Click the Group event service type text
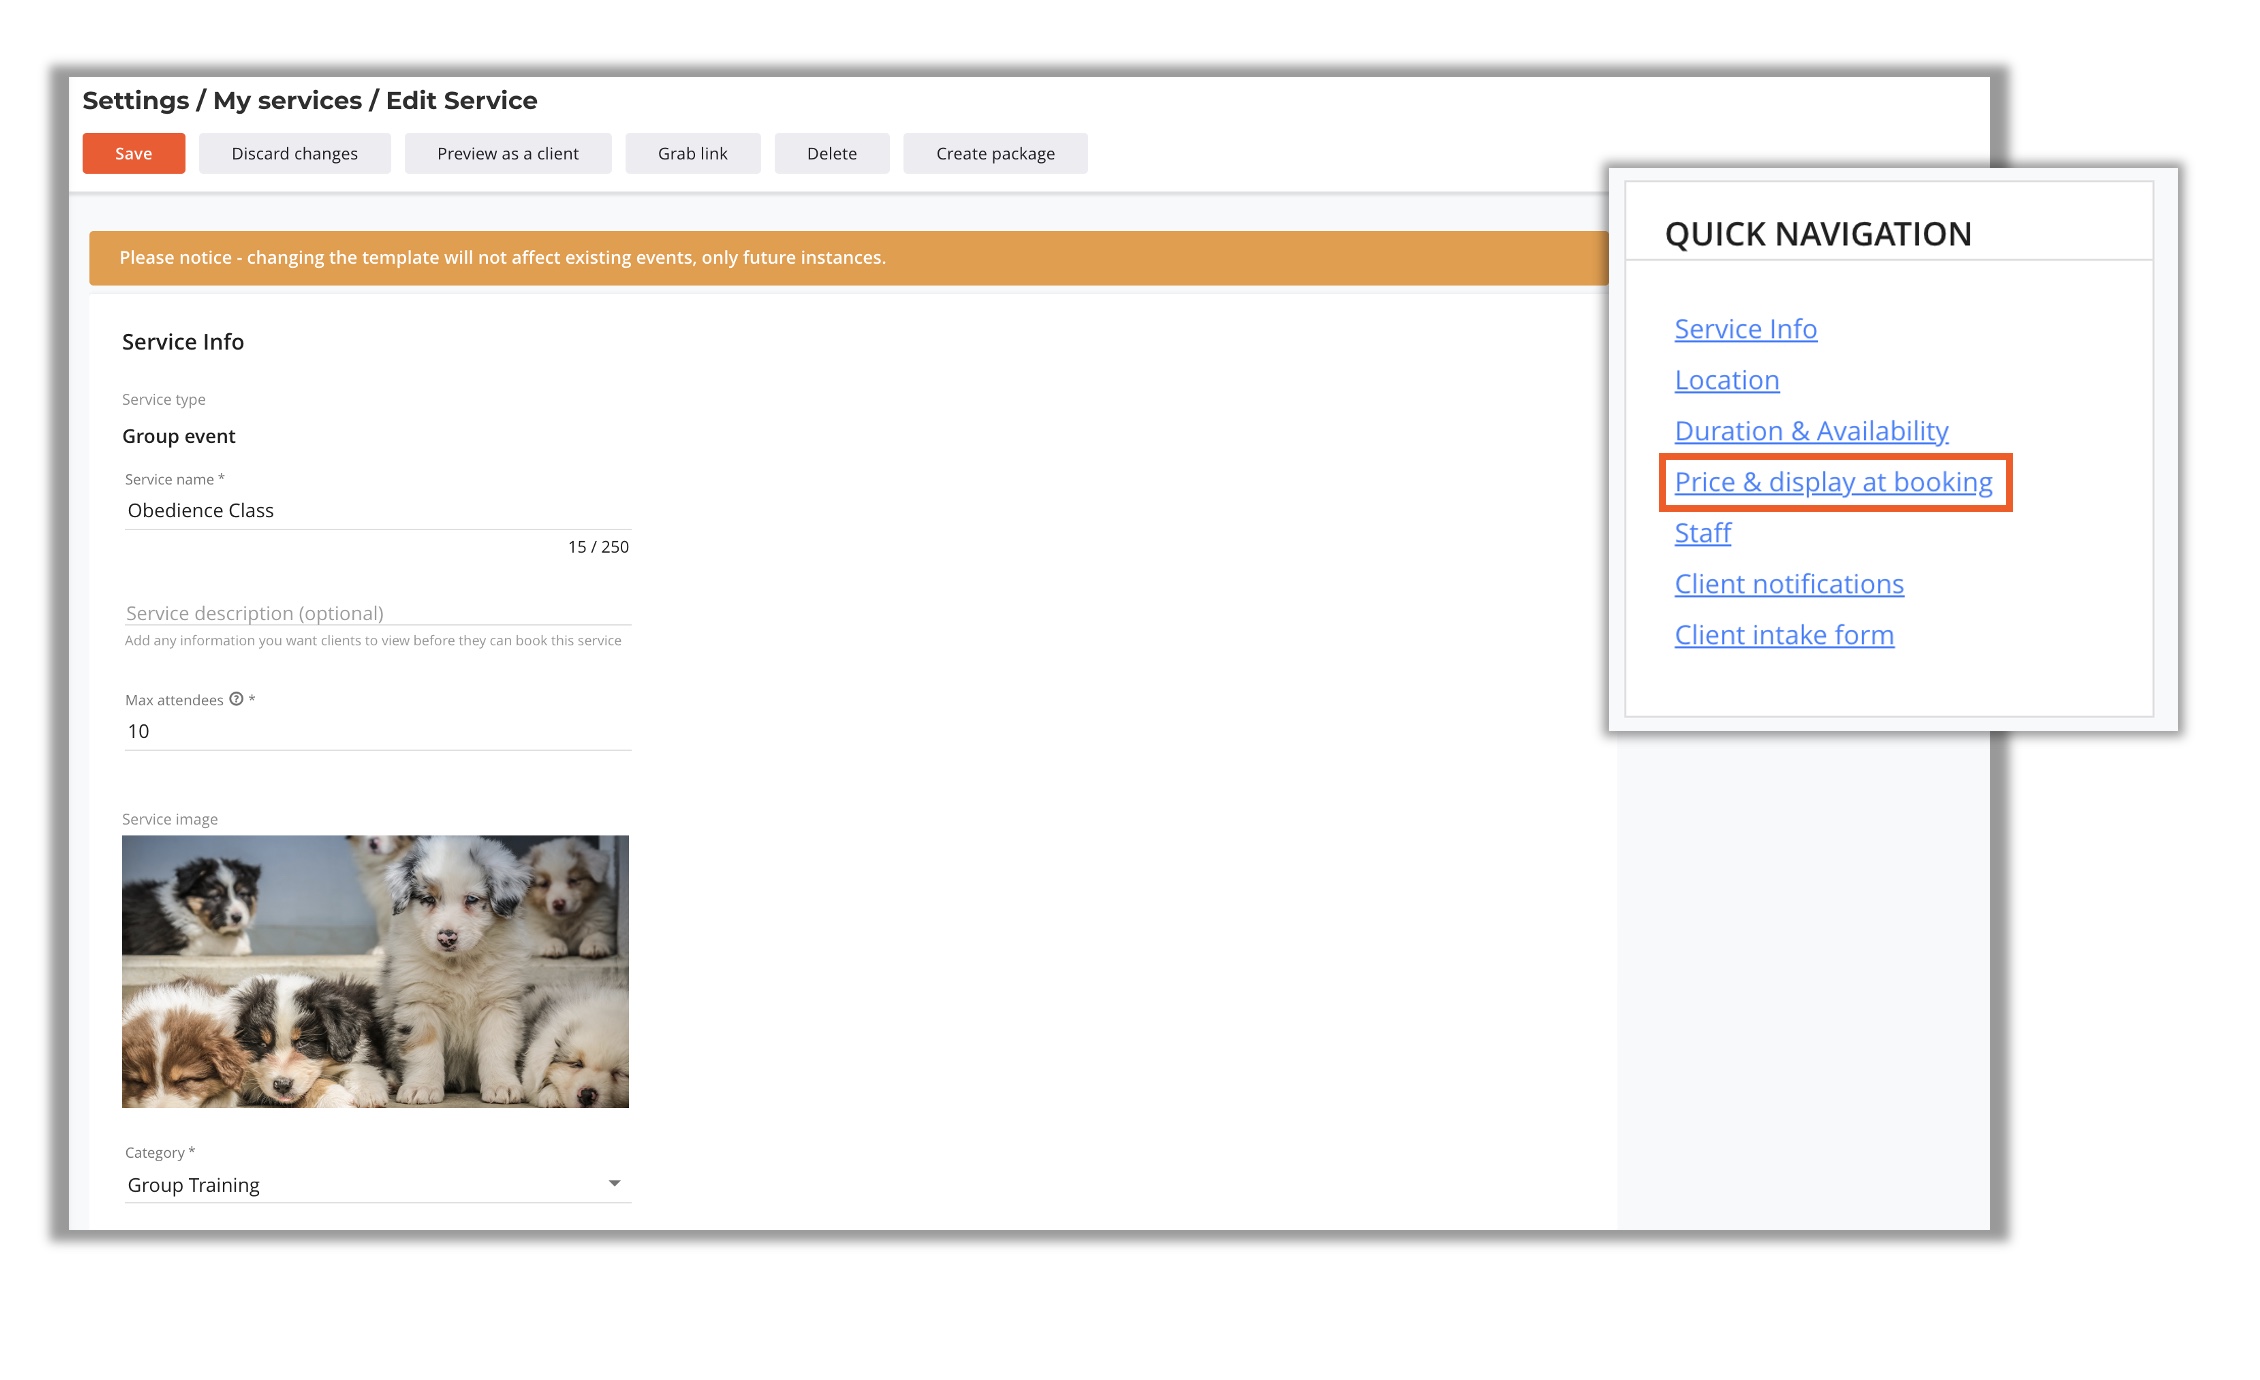This screenshot has height=1380, width=2260. [179, 436]
